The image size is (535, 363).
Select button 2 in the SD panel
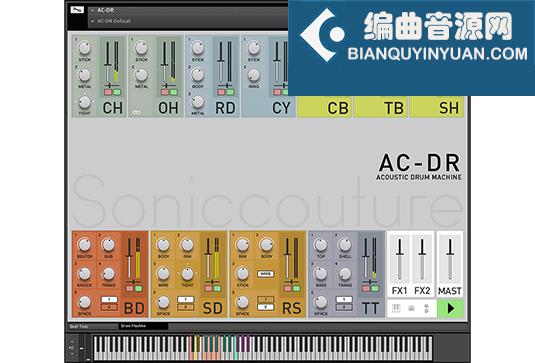[185, 307]
